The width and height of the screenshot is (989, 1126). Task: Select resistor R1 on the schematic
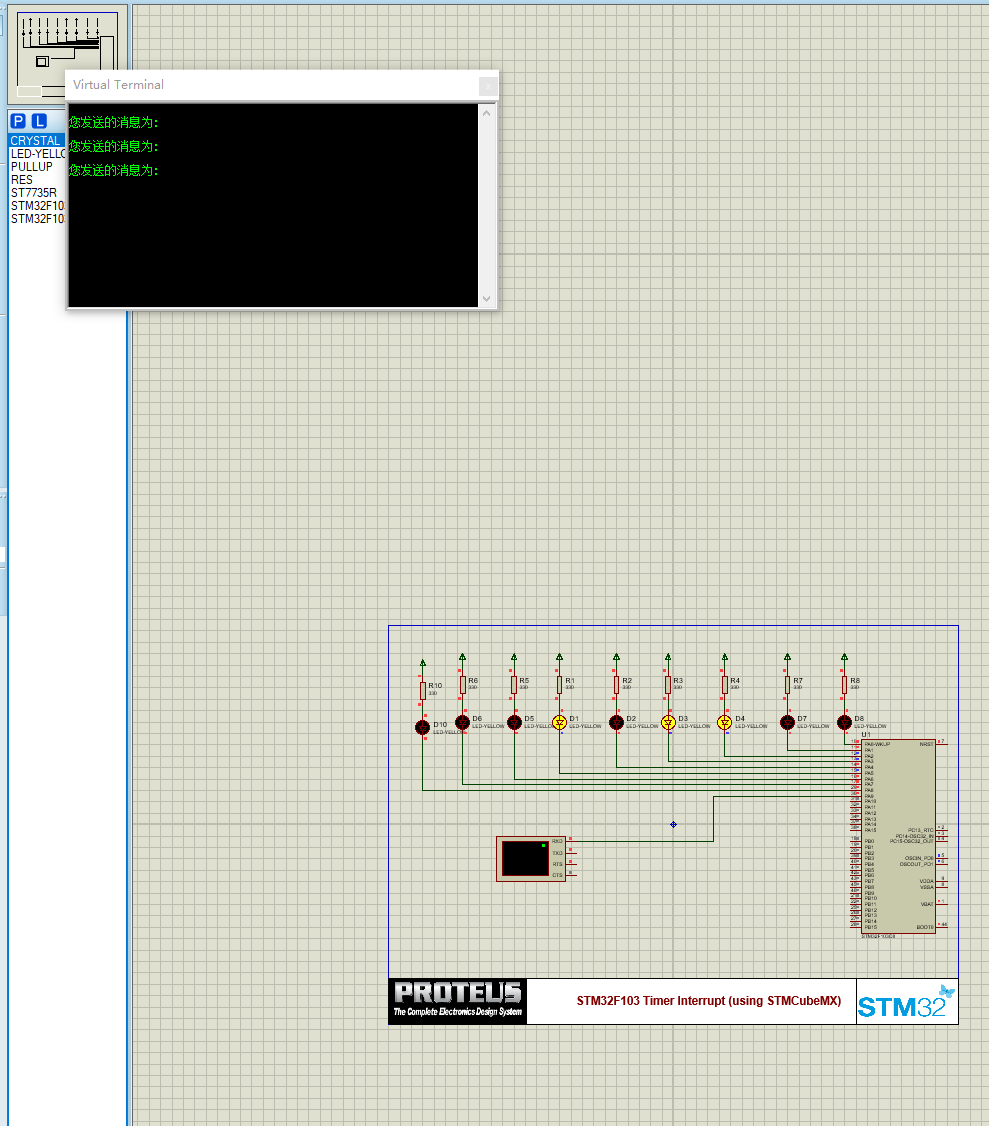tap(559, 685)
